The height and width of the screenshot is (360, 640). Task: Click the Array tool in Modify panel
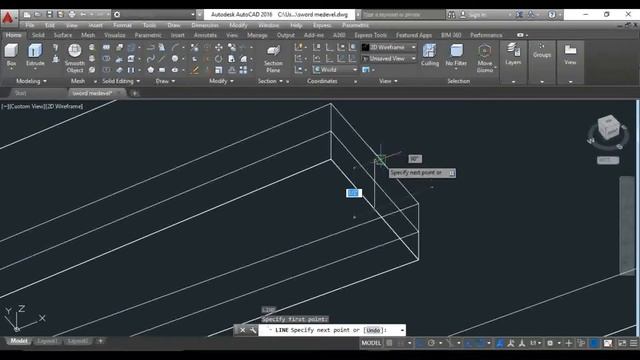243,70
